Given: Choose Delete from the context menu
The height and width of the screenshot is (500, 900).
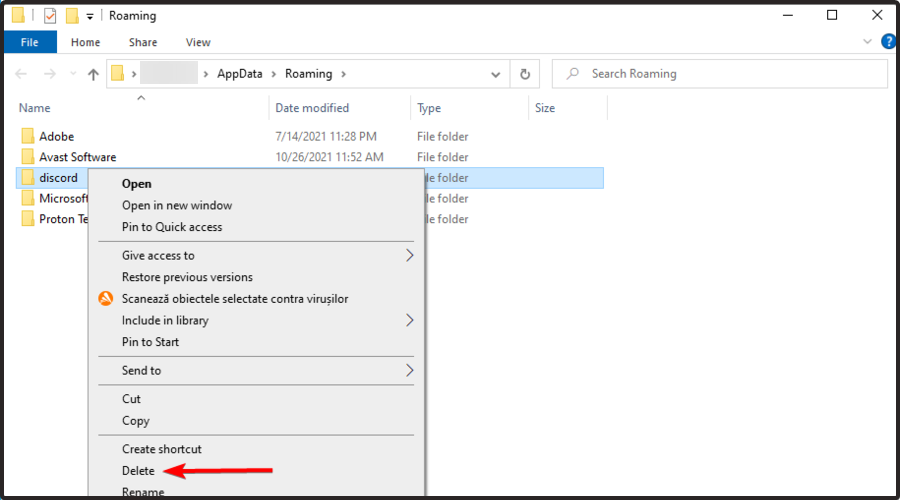Looking at the screenshot, I should point(138,470).
